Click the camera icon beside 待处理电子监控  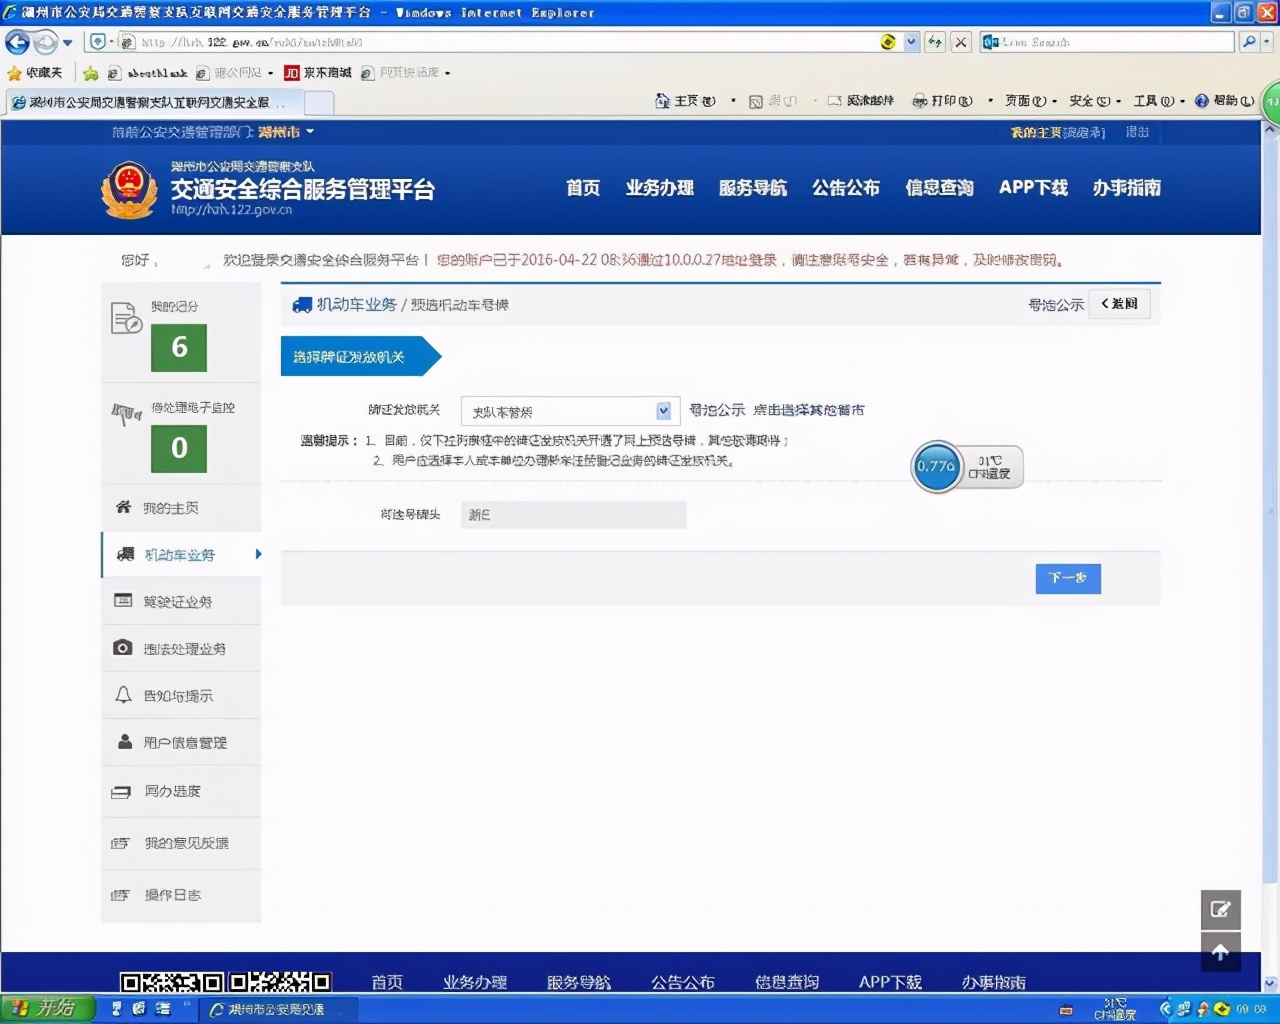click(126, 412)
